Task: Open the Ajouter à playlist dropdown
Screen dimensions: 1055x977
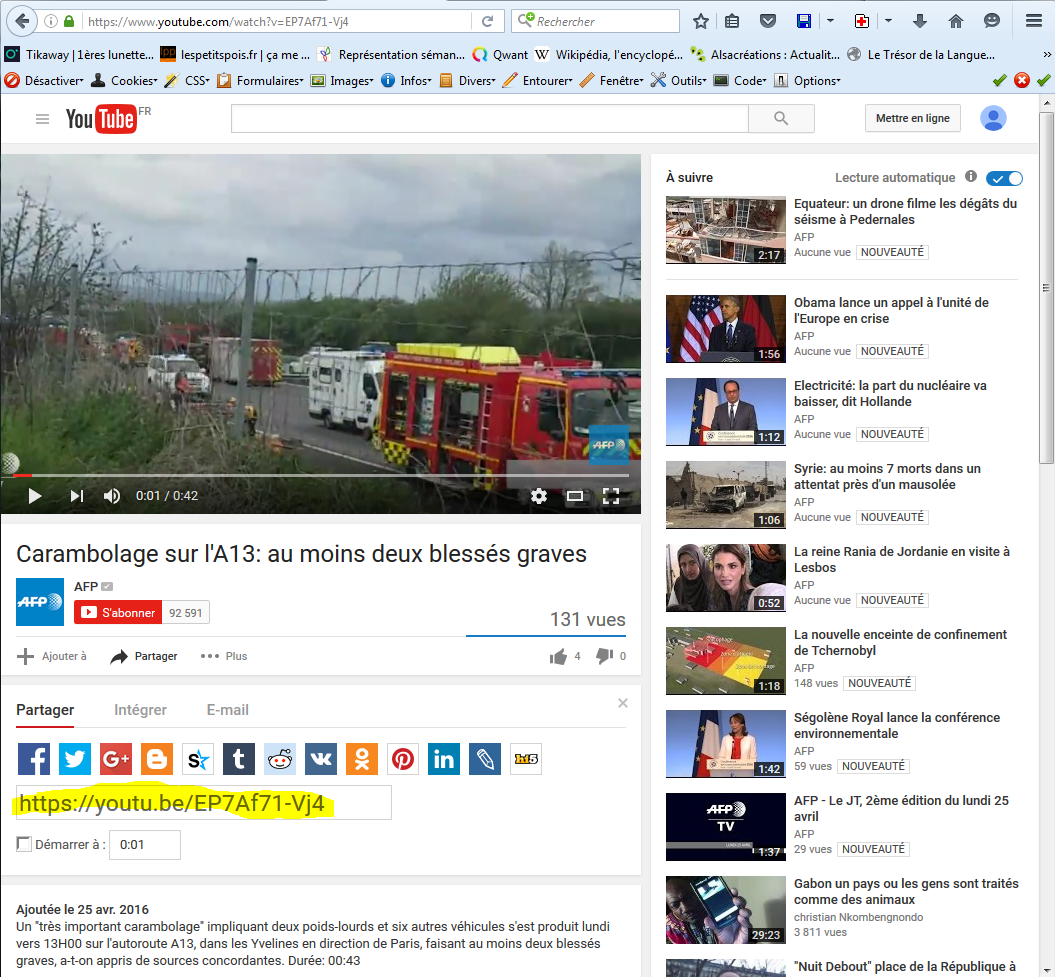Action: point(52,656)
